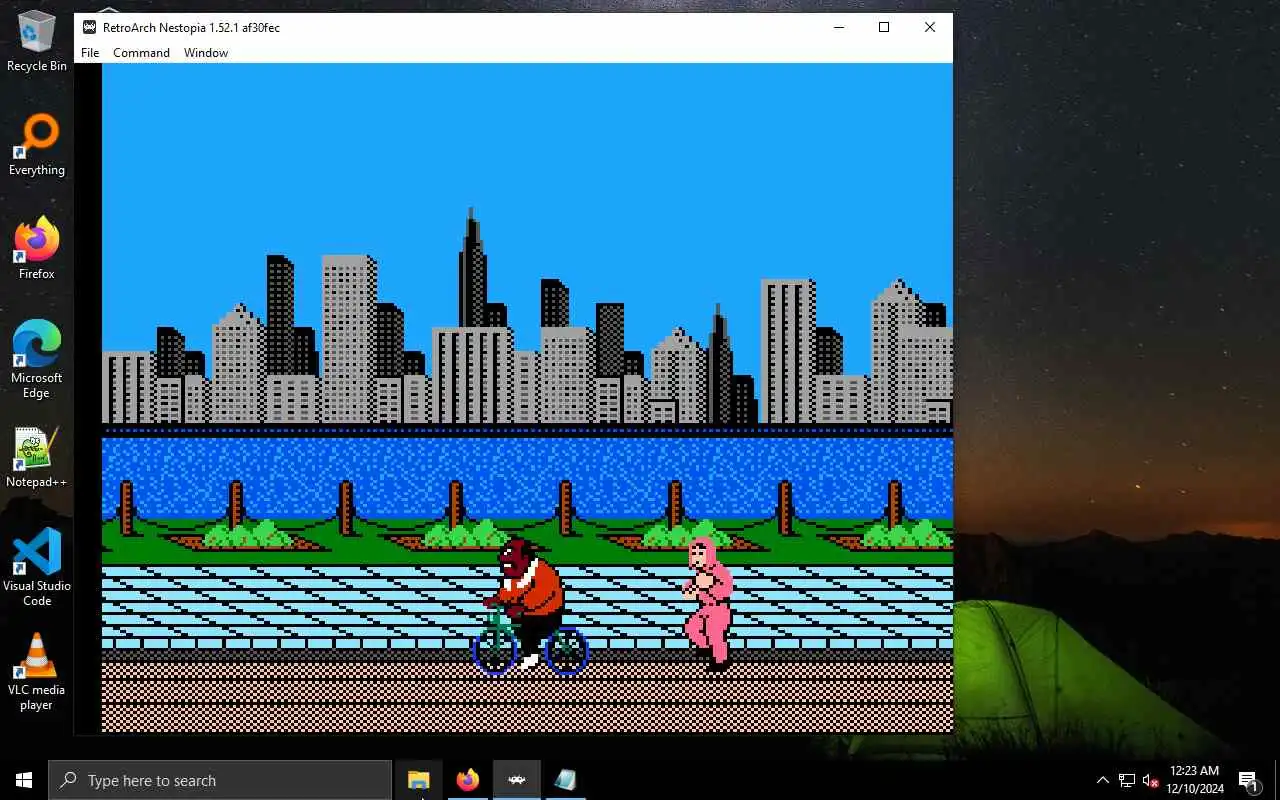Select the Firefox desktop shortcut
Viewport: 1280px width, 800px height.
point(37,249)
